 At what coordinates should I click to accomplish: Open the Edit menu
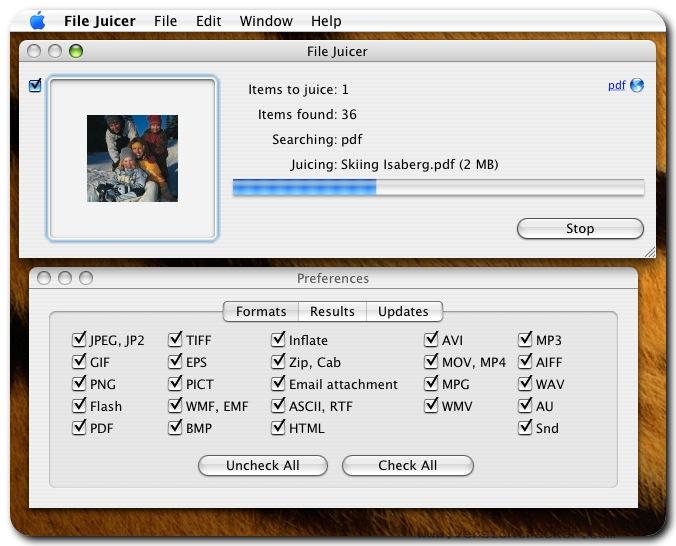[x=209, y=21]
